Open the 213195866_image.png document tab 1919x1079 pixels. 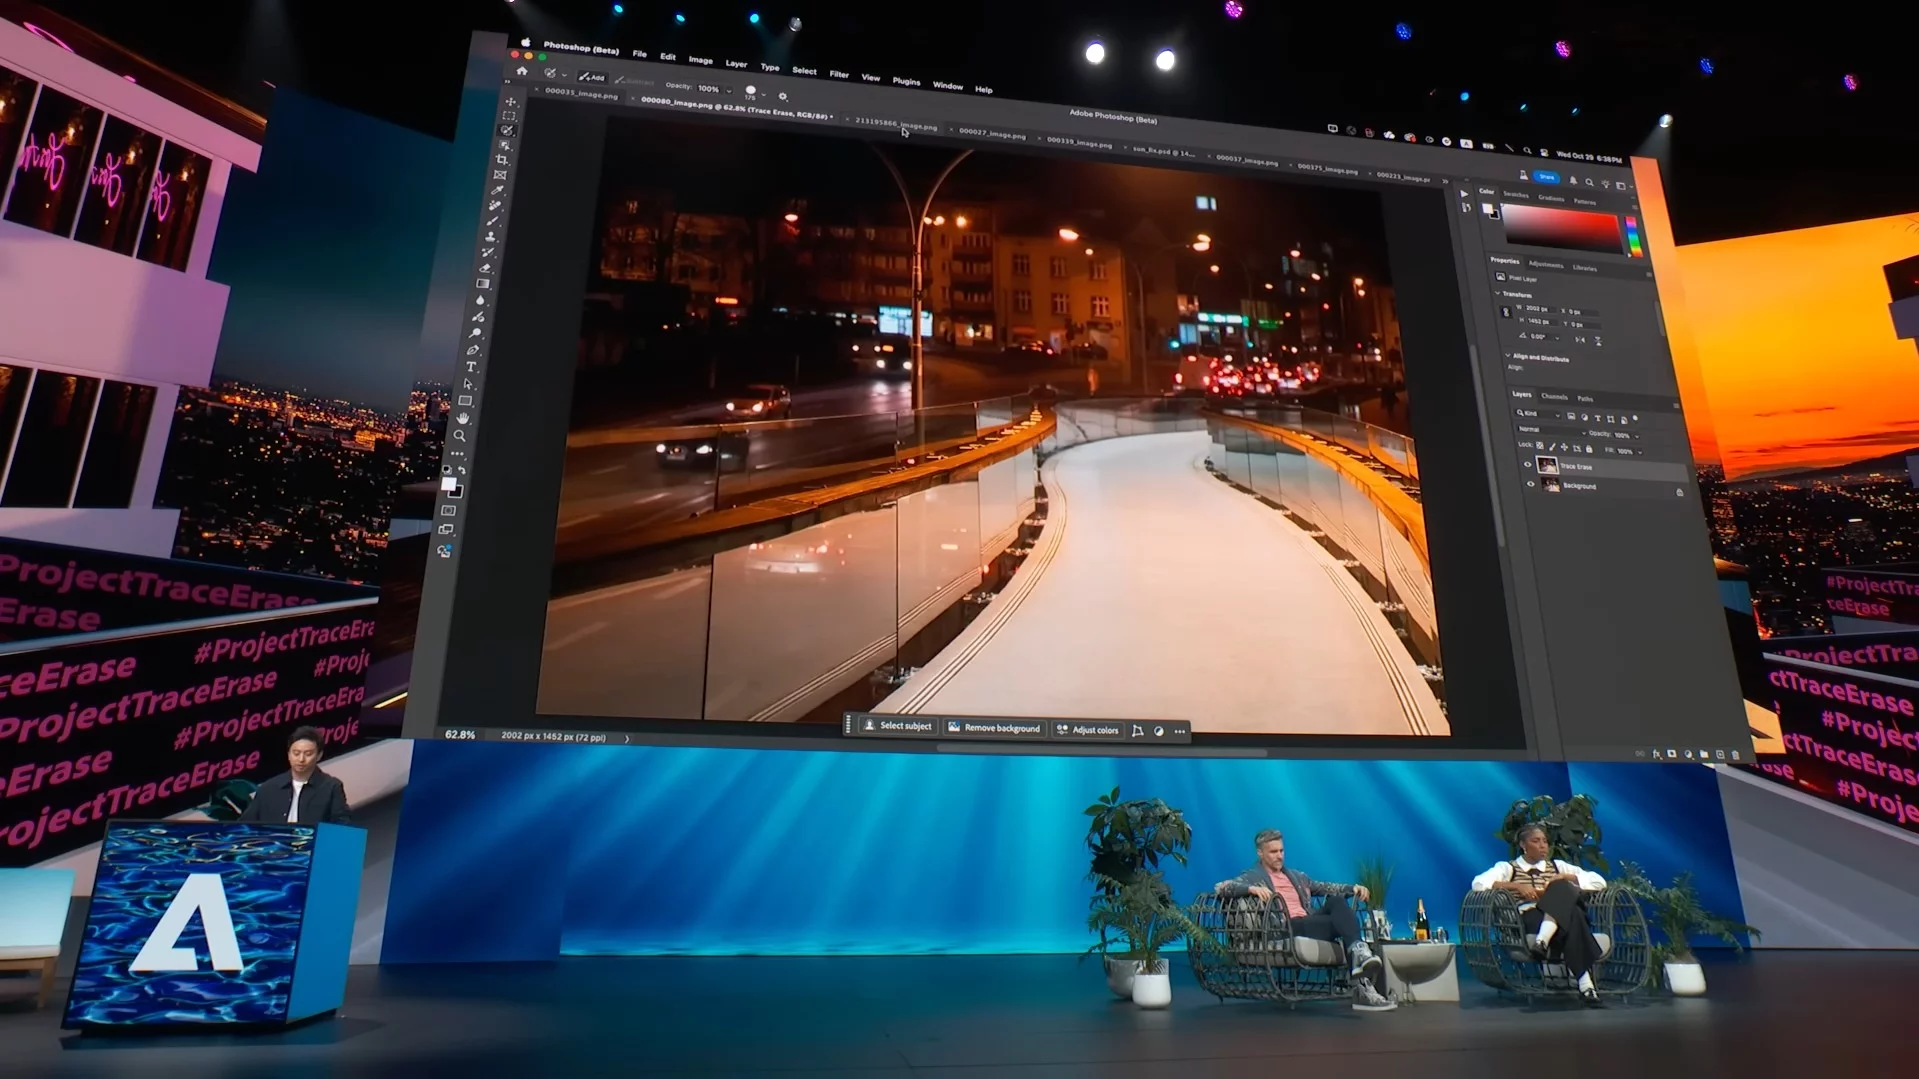tap(896, 124)
